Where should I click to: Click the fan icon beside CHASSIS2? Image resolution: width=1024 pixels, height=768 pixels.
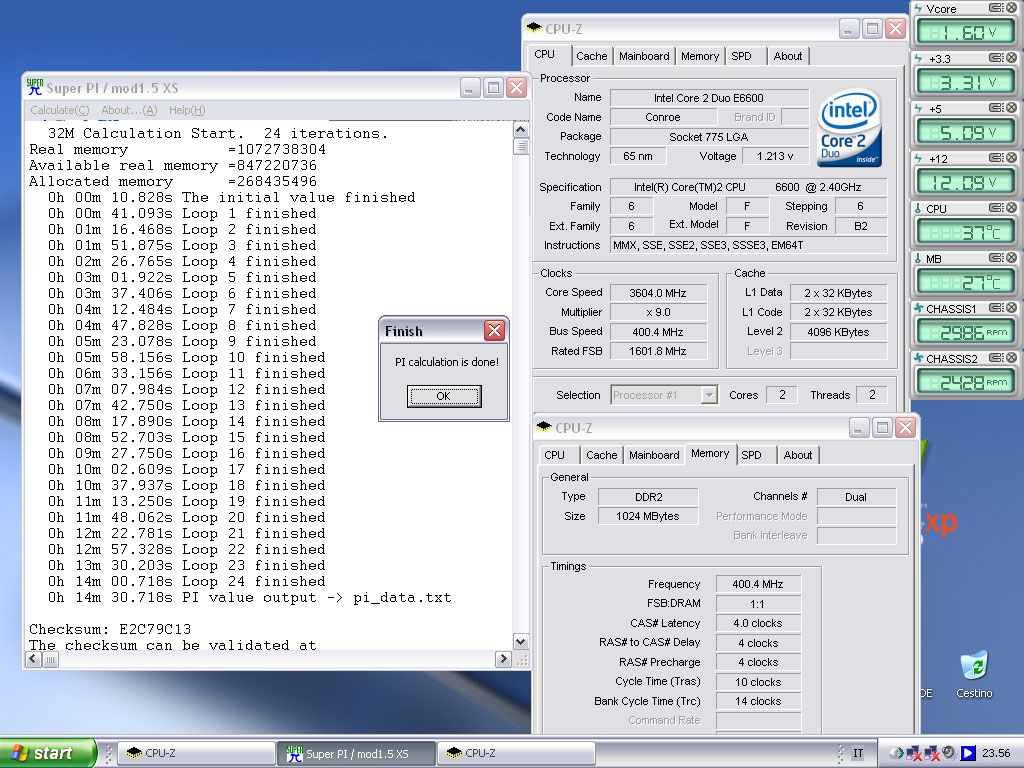[x=919, y=359]
